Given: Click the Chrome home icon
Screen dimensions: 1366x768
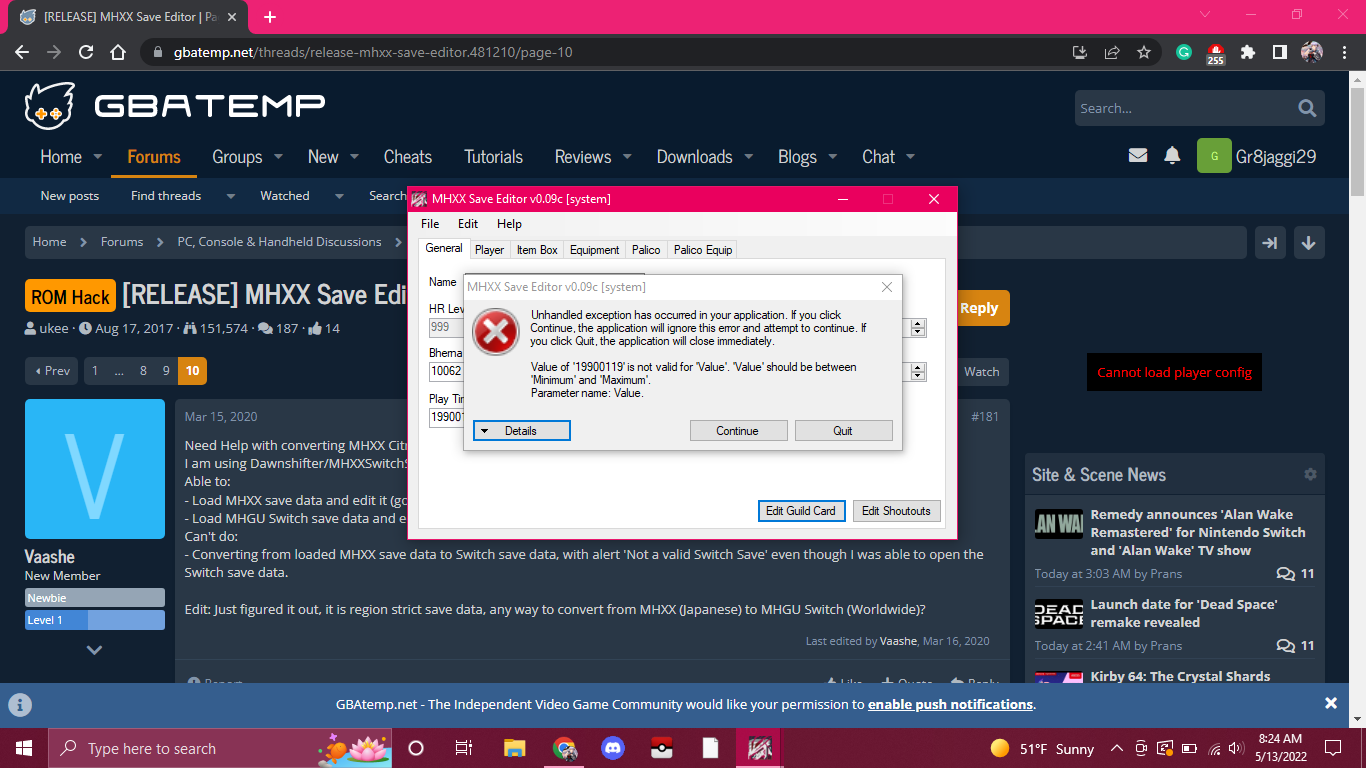Looking at the screenshot, I should 118,52.
